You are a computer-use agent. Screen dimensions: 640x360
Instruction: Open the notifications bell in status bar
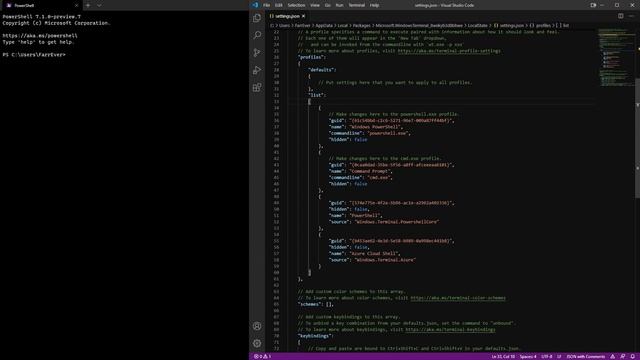pos(632,356)
